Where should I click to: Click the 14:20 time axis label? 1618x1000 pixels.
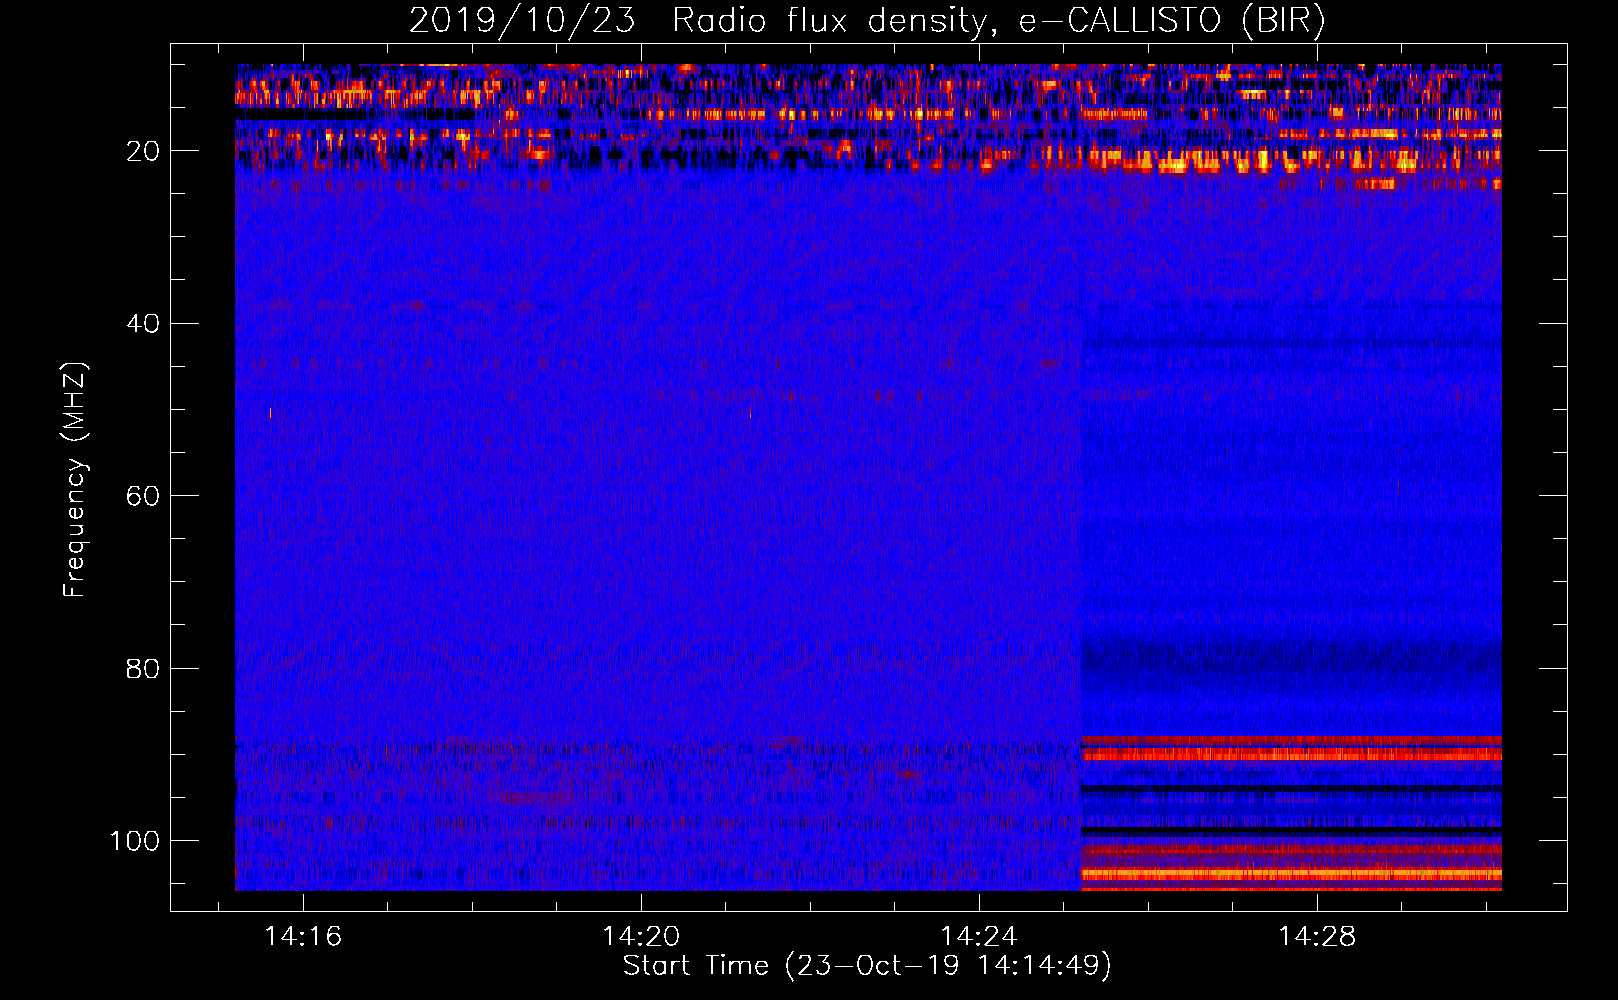(x=640, y=936)
